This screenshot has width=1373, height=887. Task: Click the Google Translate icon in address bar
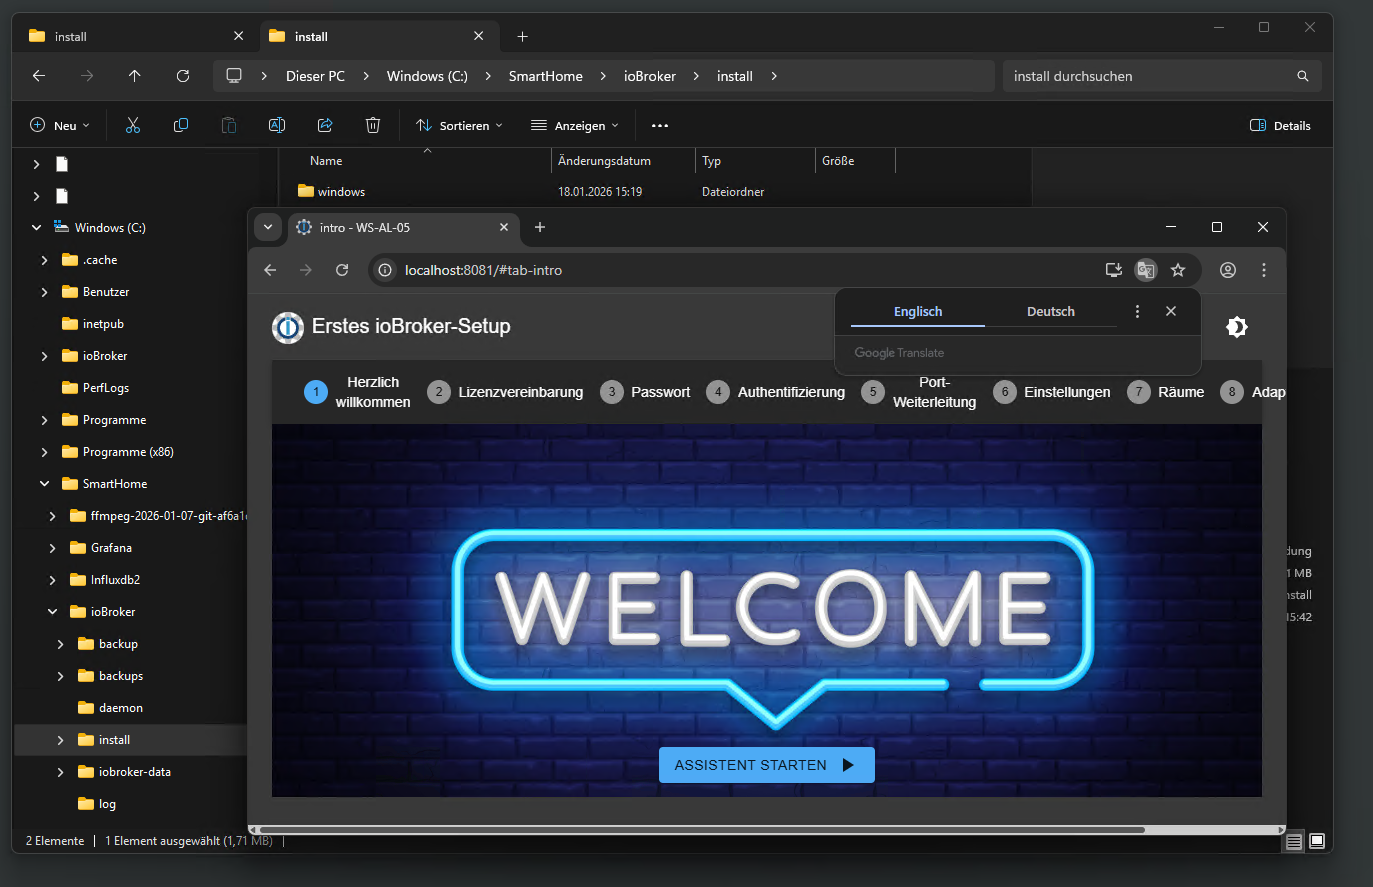[x=1146, y=270]
